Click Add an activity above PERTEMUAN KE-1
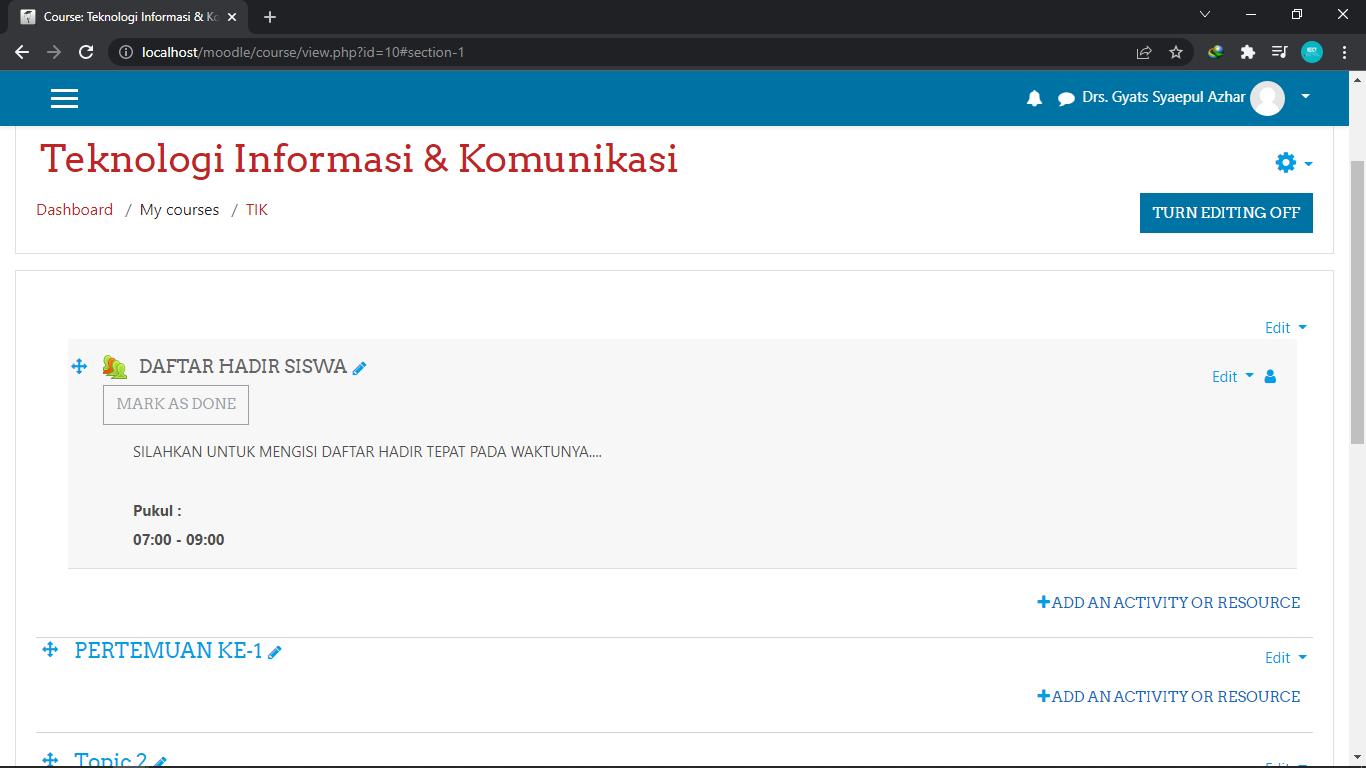This screenshot has height=768, width=1366. (x=1169, y=602)
